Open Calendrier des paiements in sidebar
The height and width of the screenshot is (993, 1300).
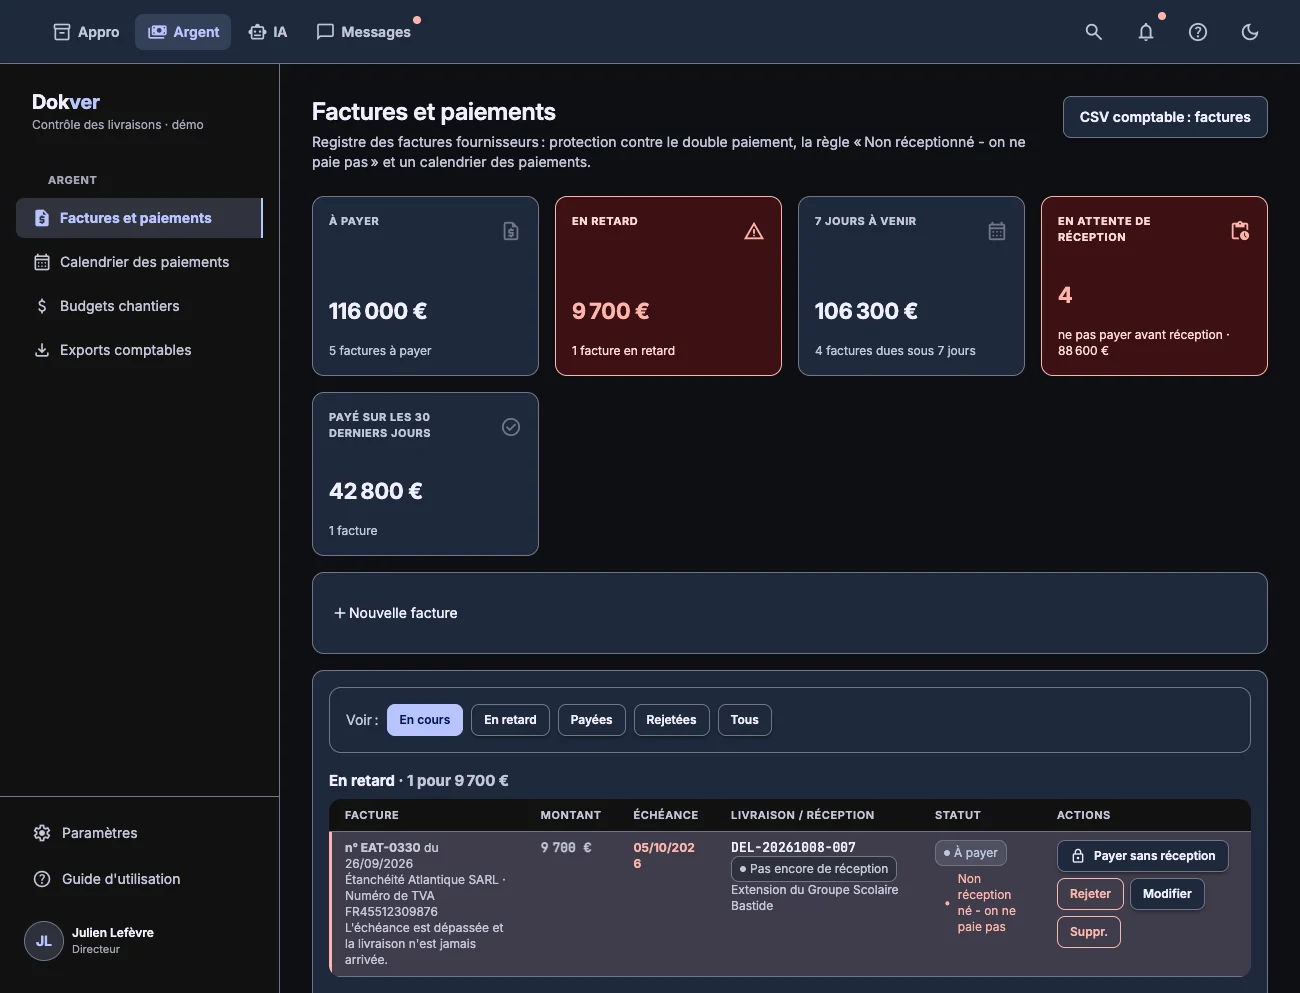139,262
